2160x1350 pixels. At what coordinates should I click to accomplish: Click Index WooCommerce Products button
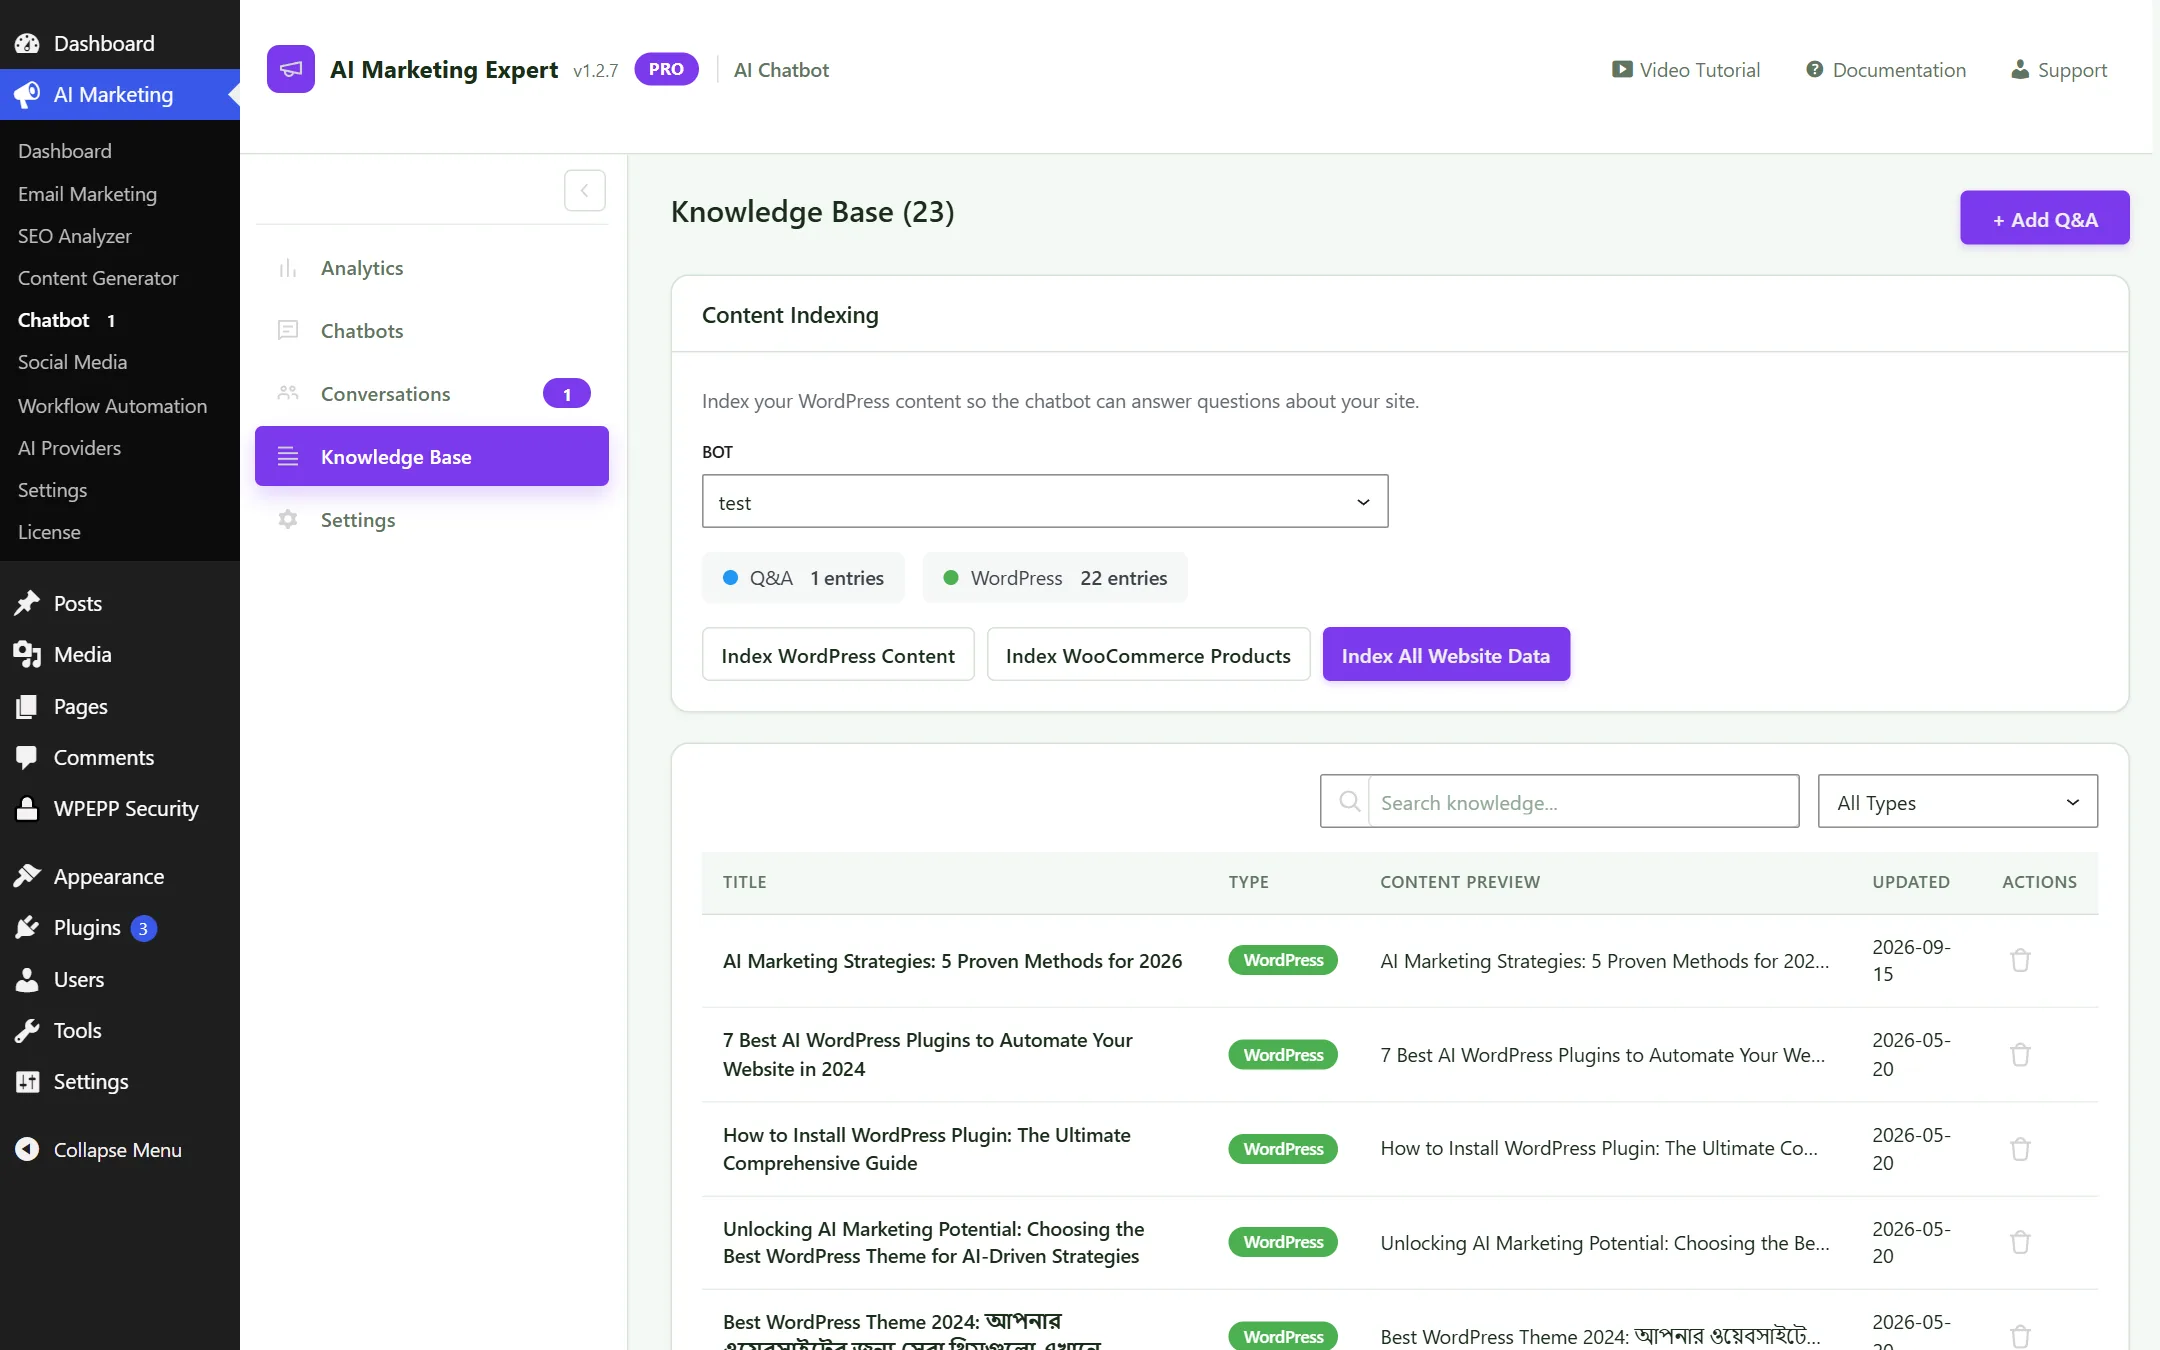point(1148,655)
